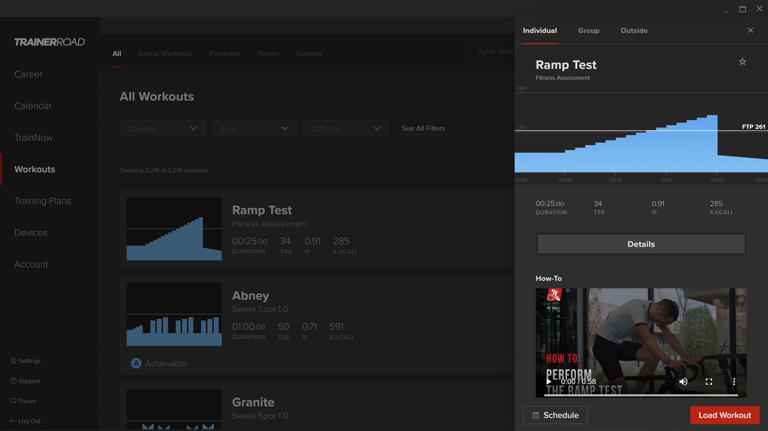
Task: Open Workouts in the sidebar
Action: coord(34,169)
